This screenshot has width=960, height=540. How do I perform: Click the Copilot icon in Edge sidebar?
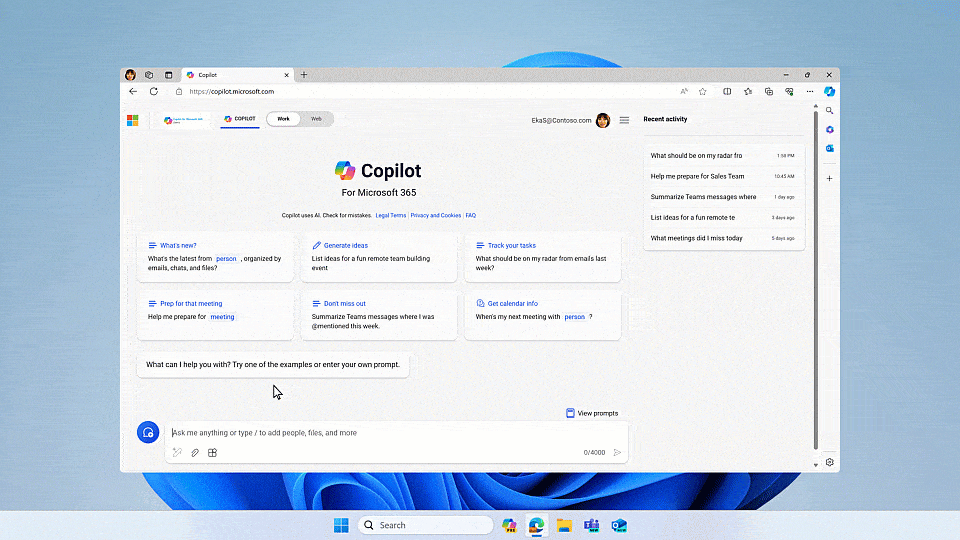(829, 91)
